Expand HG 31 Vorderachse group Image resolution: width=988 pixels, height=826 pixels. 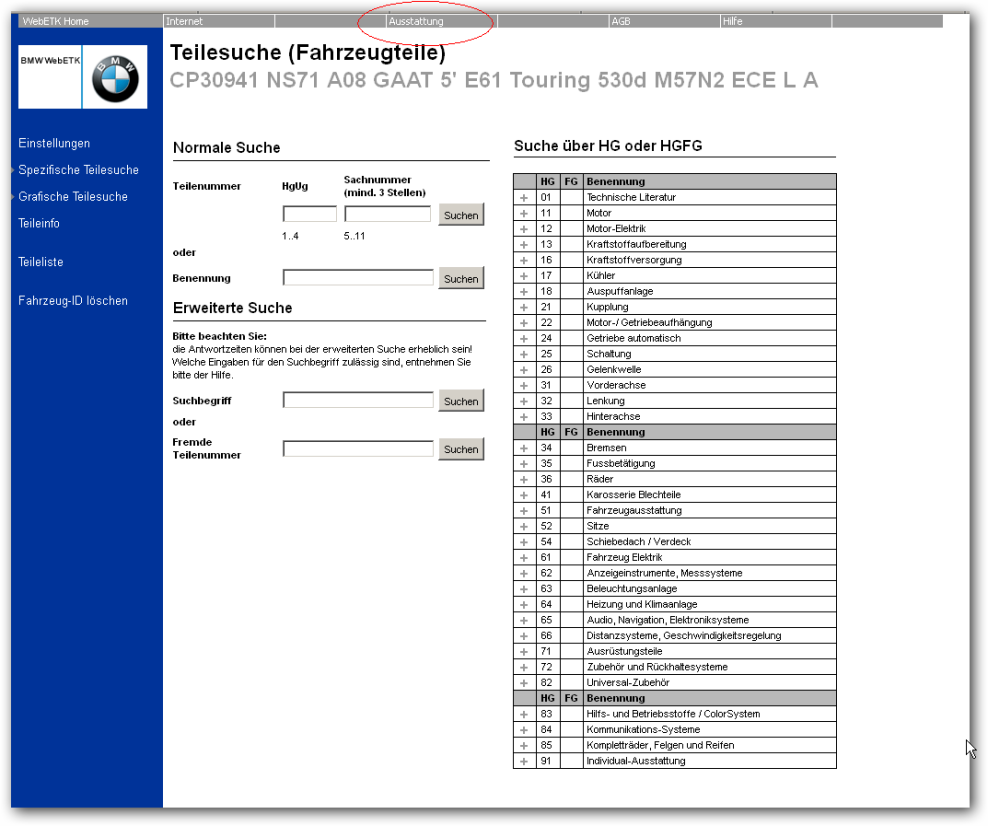(524, 386)
